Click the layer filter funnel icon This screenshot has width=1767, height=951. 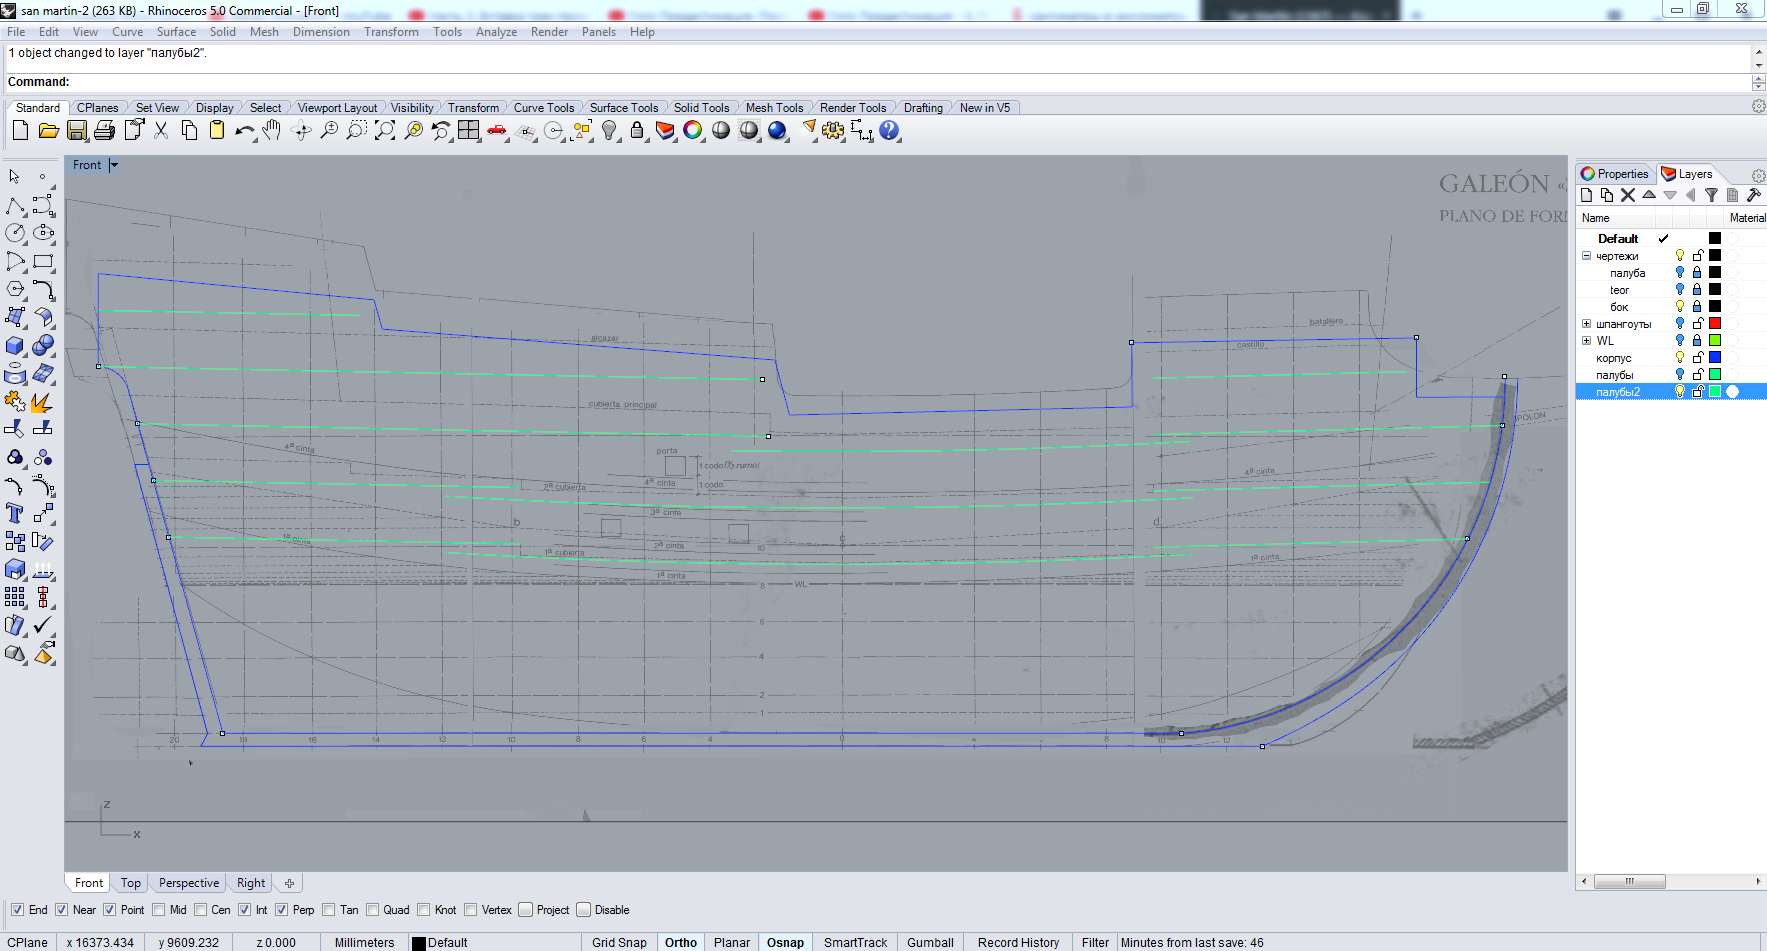(1711, 196)
